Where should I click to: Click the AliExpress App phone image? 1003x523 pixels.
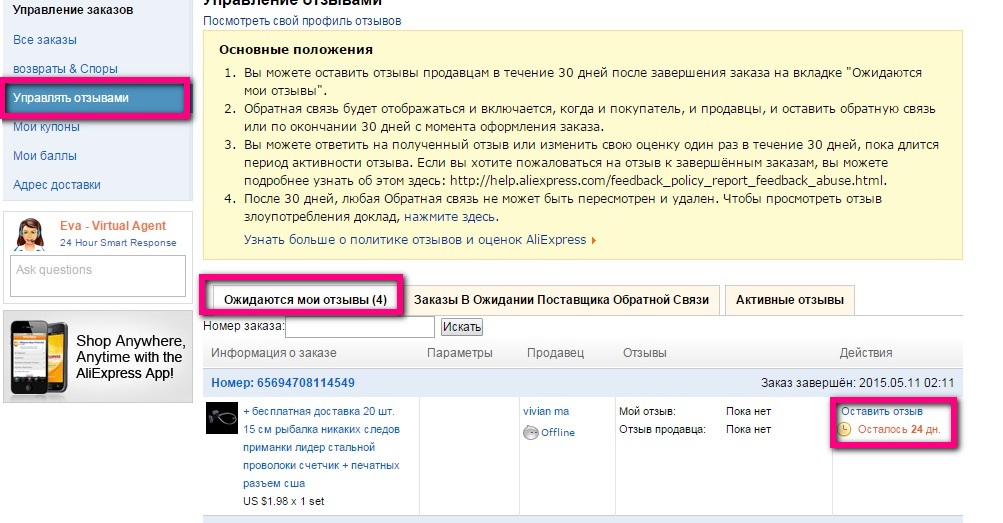point(37,356)
